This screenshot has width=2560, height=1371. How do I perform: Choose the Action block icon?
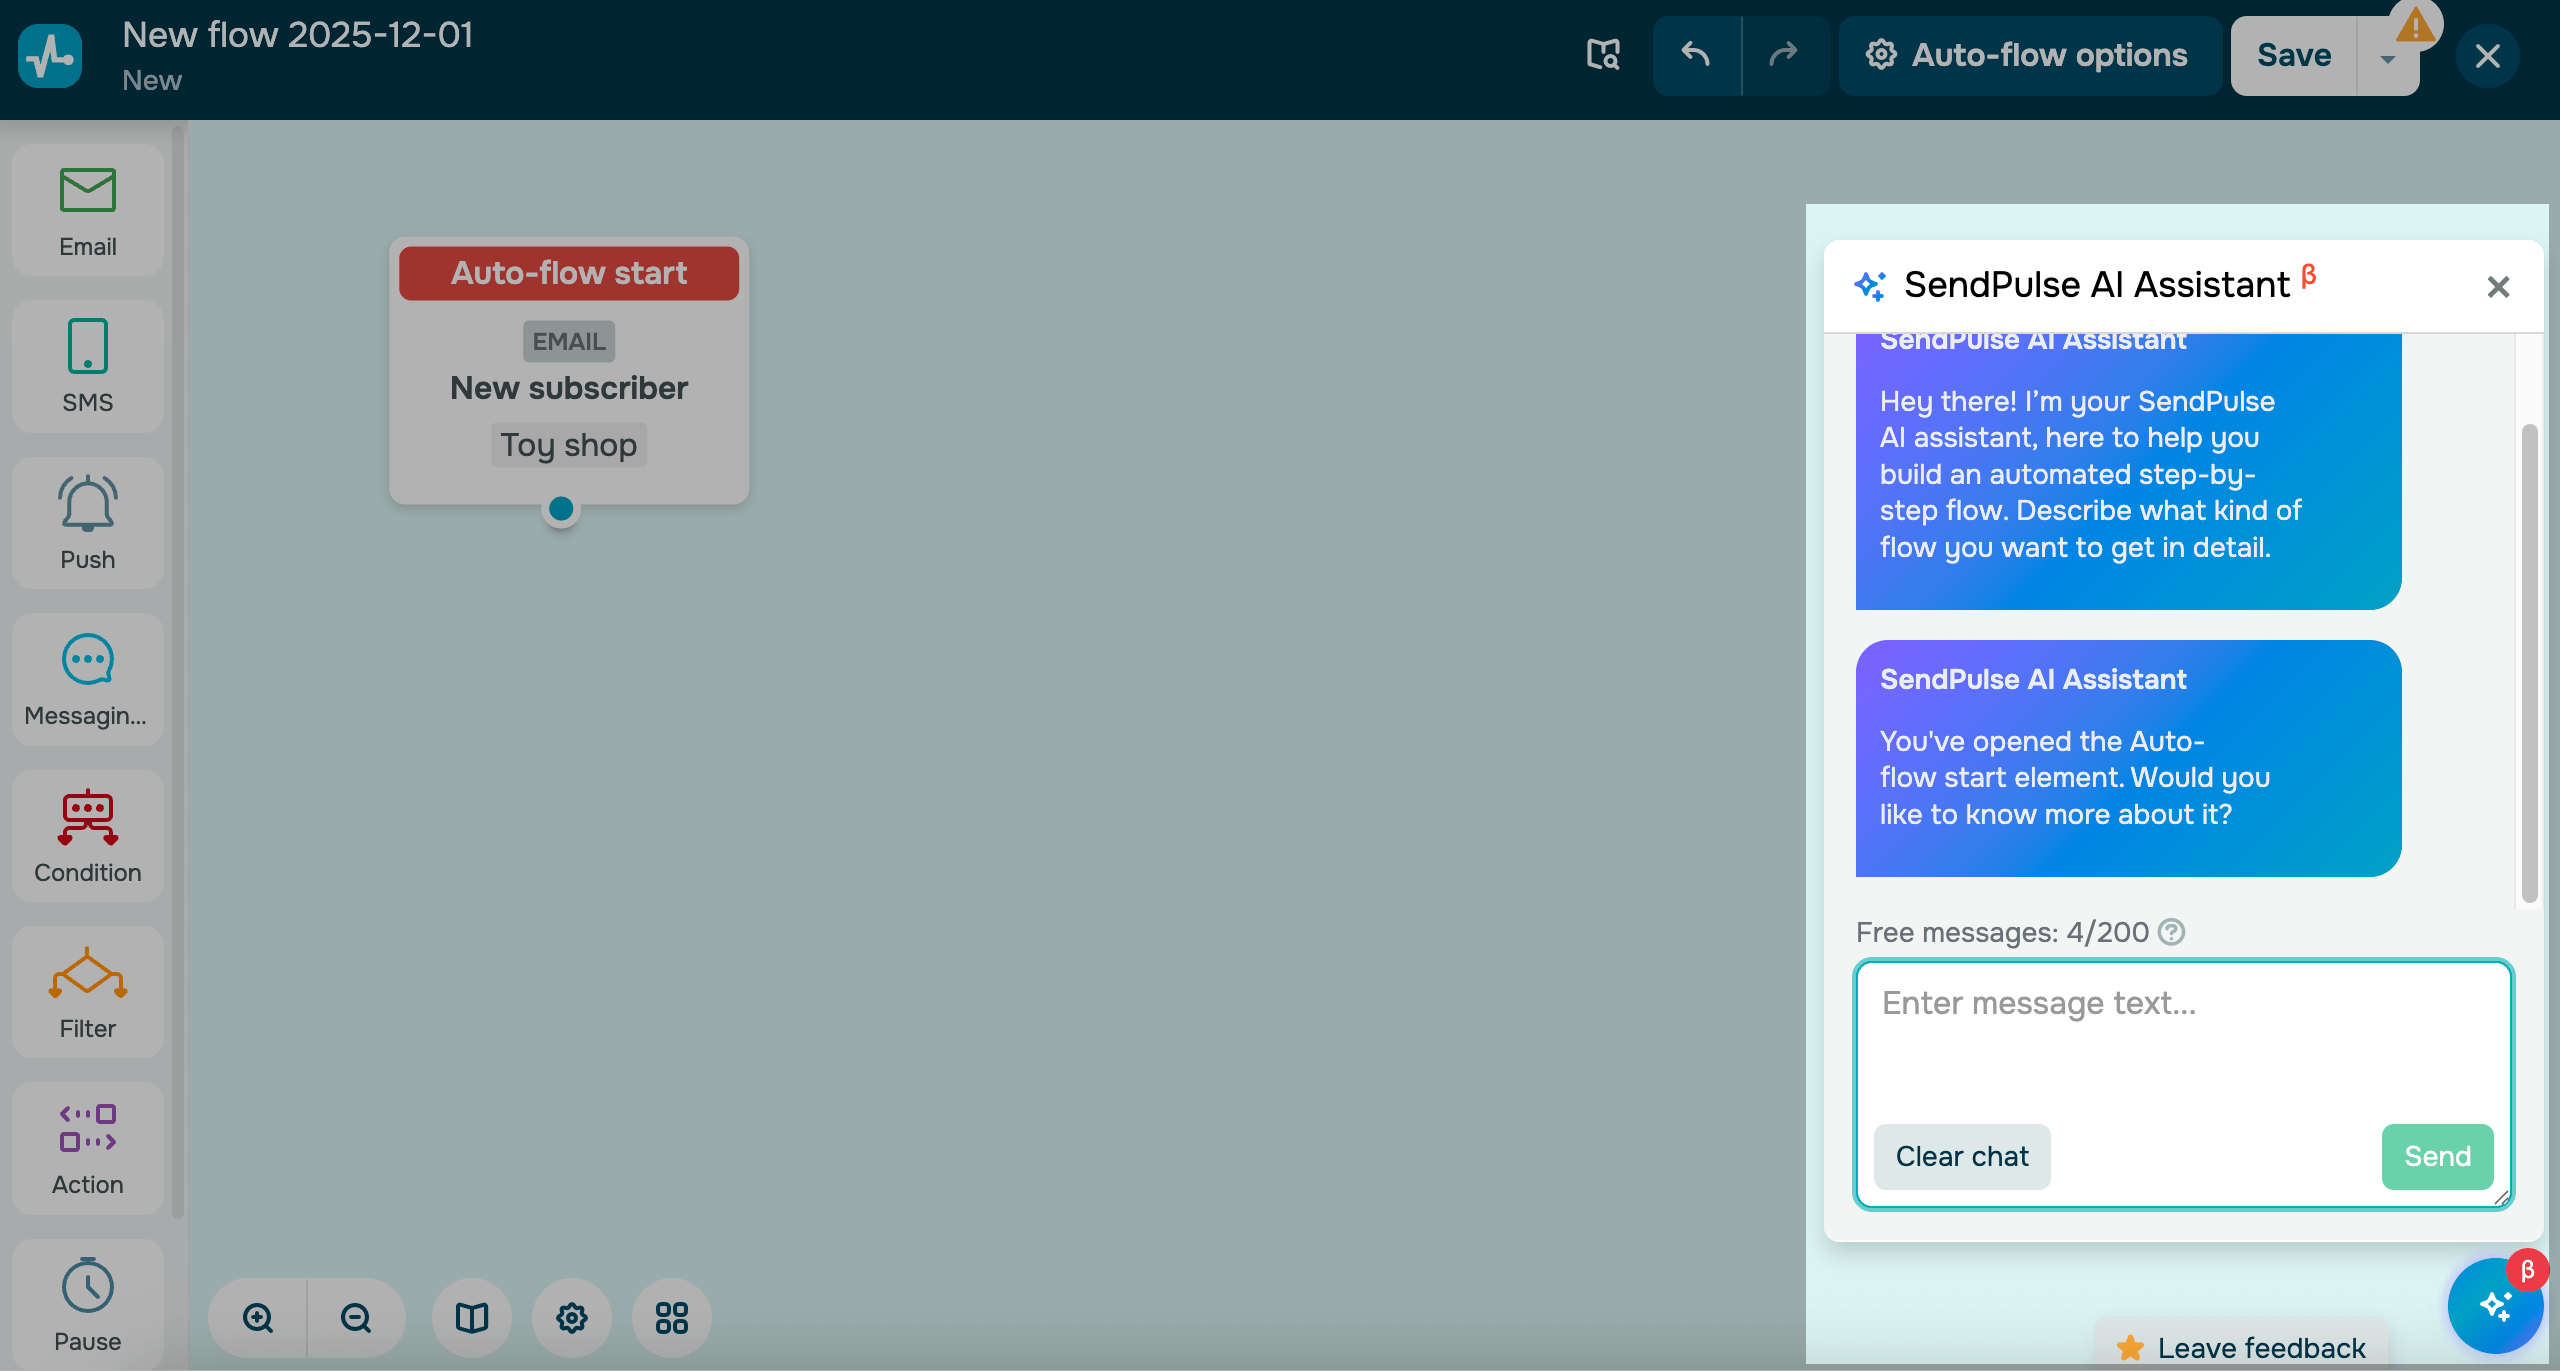click(x=88, y=1129)
